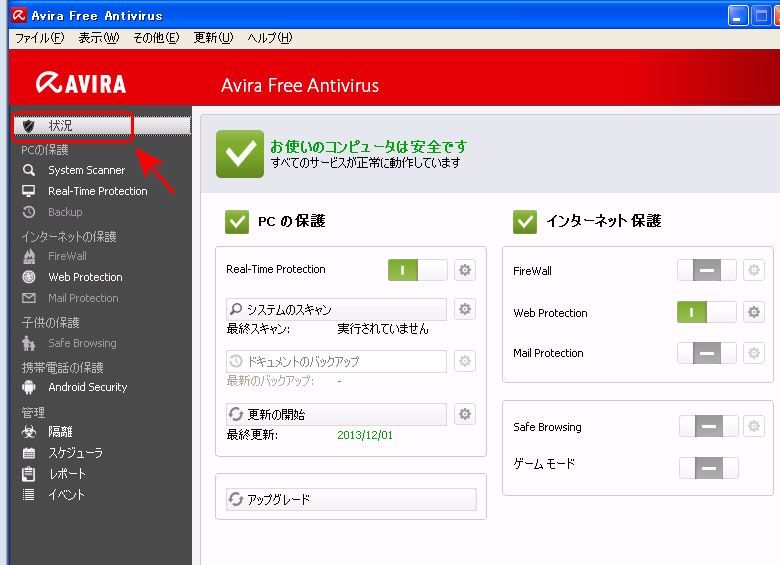Select the Real-Time Protection label in sidebar
Screen dimensions: 780x565
click(x=98, y=191)
